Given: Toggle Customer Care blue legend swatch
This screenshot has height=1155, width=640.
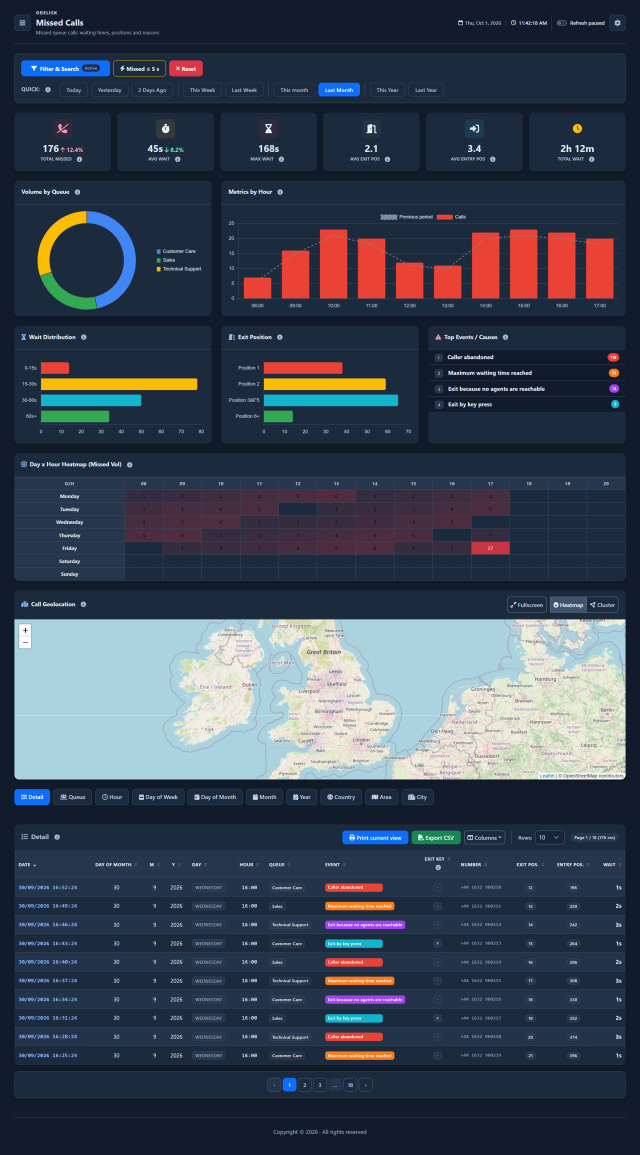Looking at the screenshot, I should click(158, 251).
